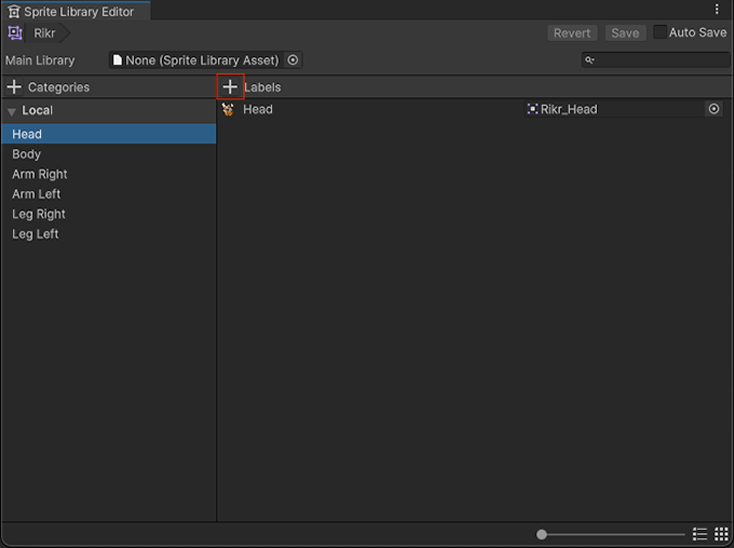
Task: Select the Body category
Action: point(27,154)
